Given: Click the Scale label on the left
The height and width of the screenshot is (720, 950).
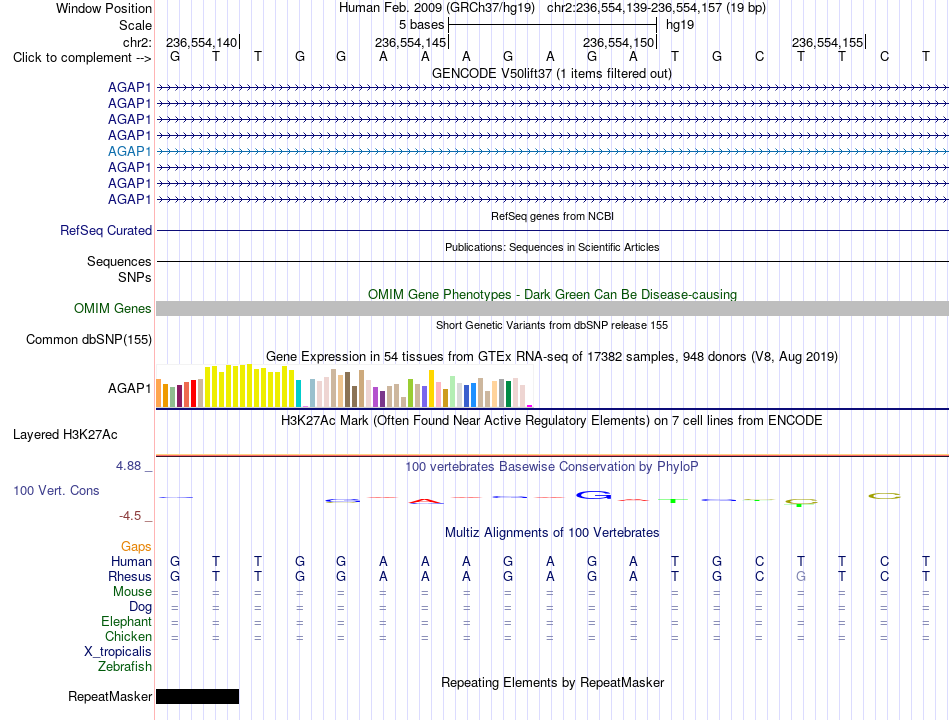Looking at the screenshot, I should 135,25.
